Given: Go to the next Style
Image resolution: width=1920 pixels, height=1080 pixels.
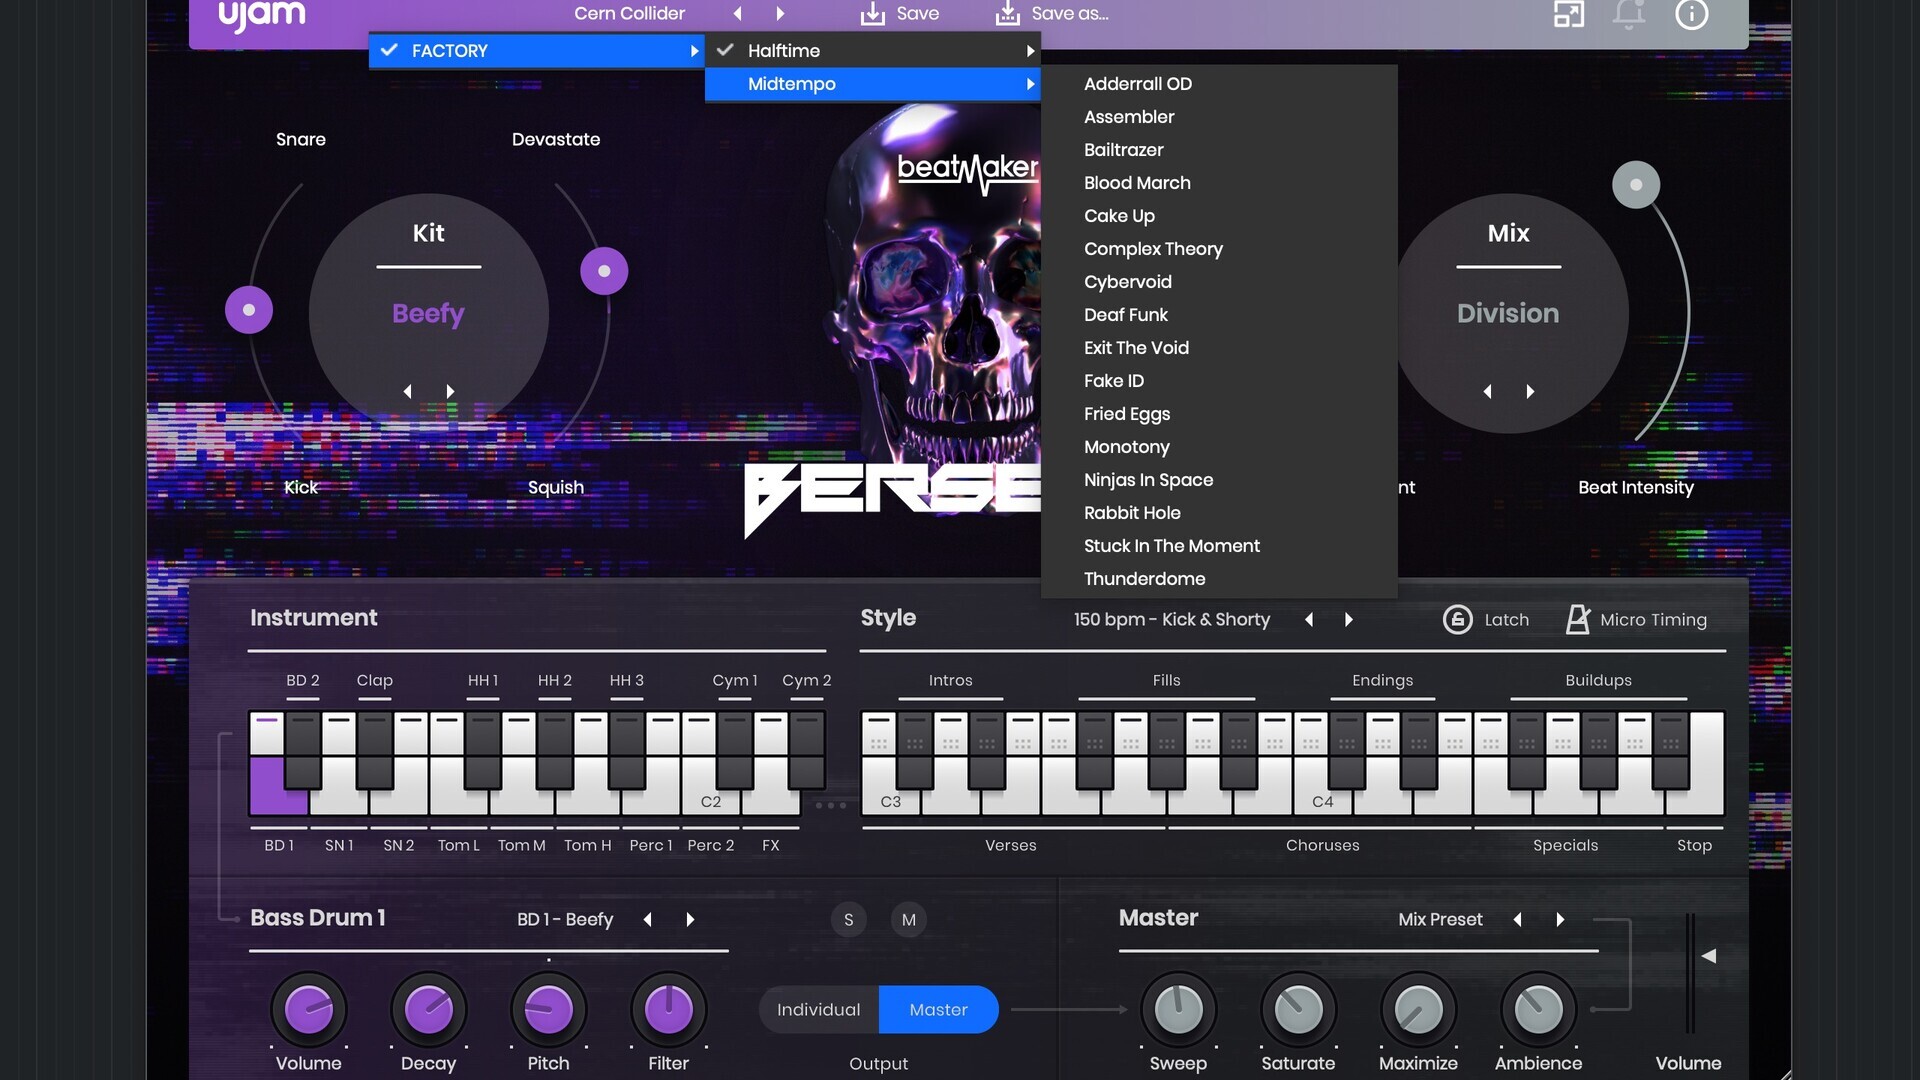Looking at the screenshot, I should tap(1349, 620).
